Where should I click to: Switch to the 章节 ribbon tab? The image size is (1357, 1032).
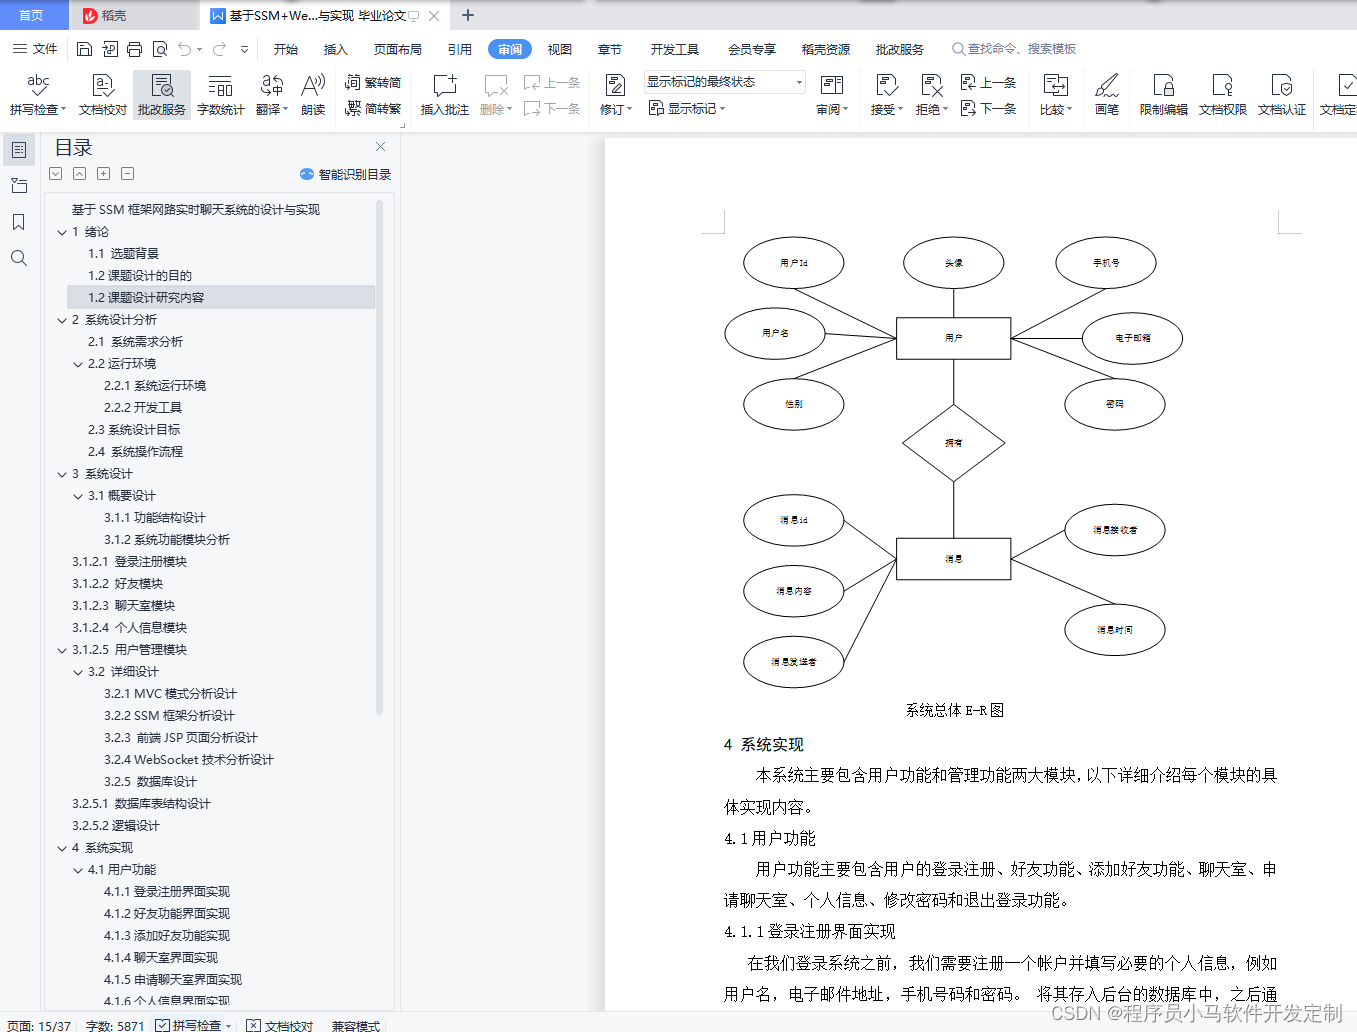(610, 48)
